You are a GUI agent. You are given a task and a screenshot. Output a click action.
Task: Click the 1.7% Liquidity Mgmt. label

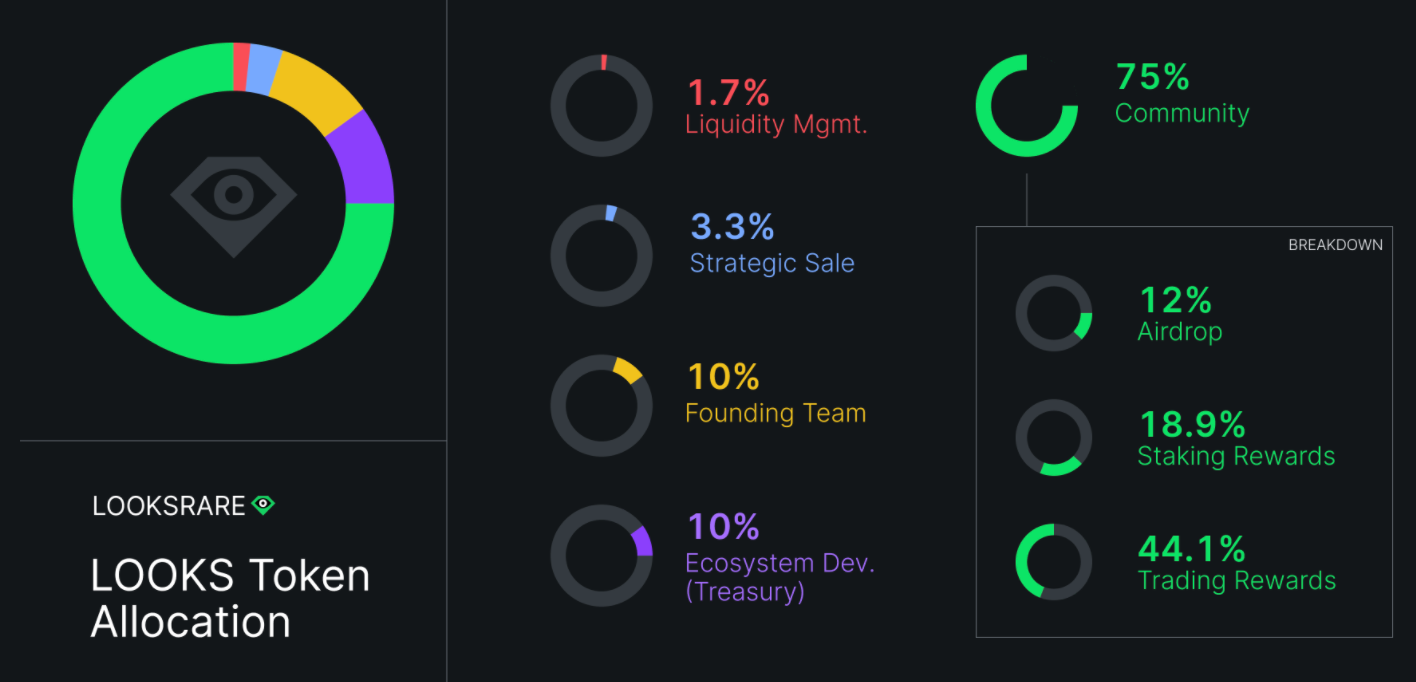pos(776,108)
